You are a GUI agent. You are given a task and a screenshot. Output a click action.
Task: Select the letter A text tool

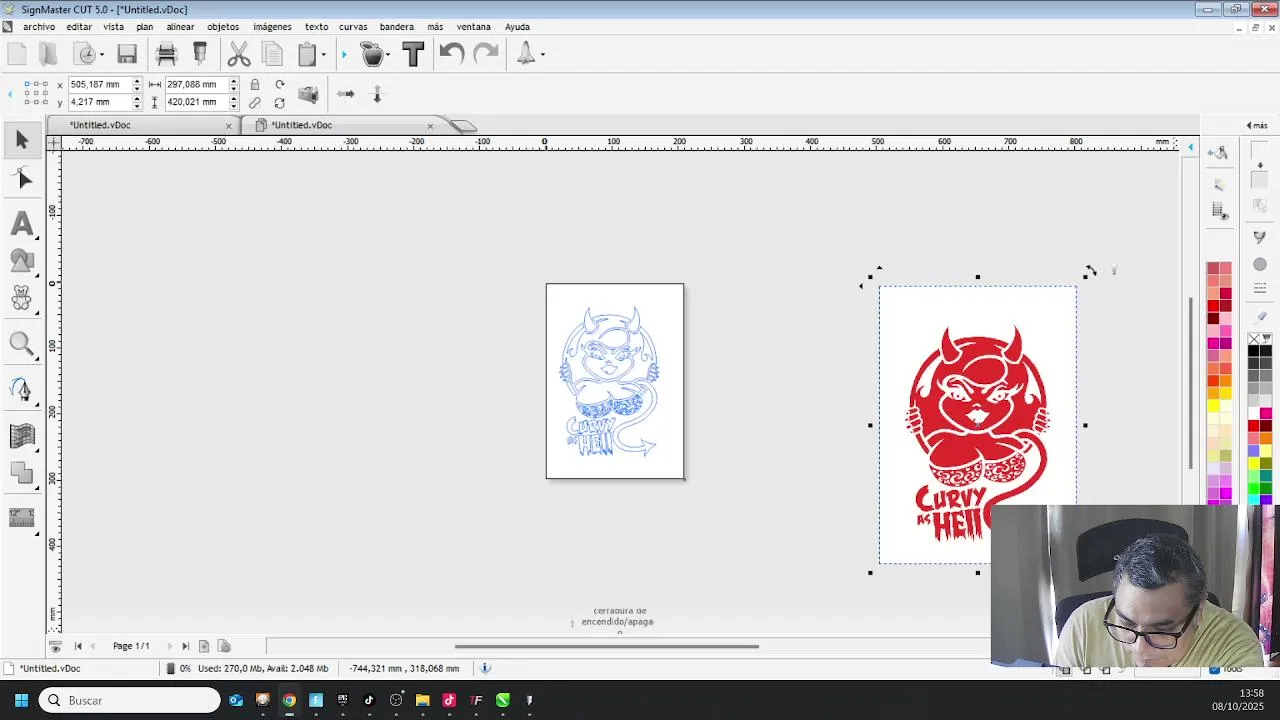[22, 224]
